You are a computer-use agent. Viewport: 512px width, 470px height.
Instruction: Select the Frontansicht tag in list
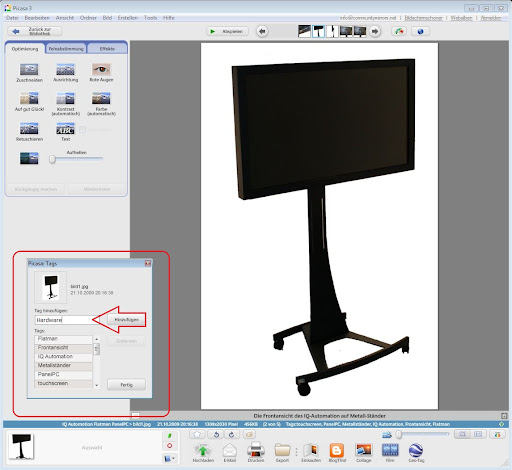point(63,348)
